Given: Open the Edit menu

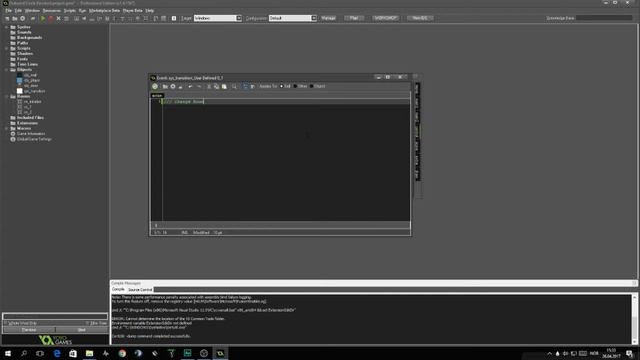Looking at the screenshot, I should [x=18, y=11].
